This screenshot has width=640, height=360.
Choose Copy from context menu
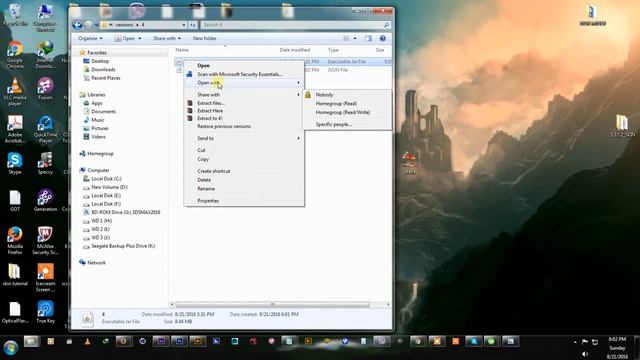point(203,159)
